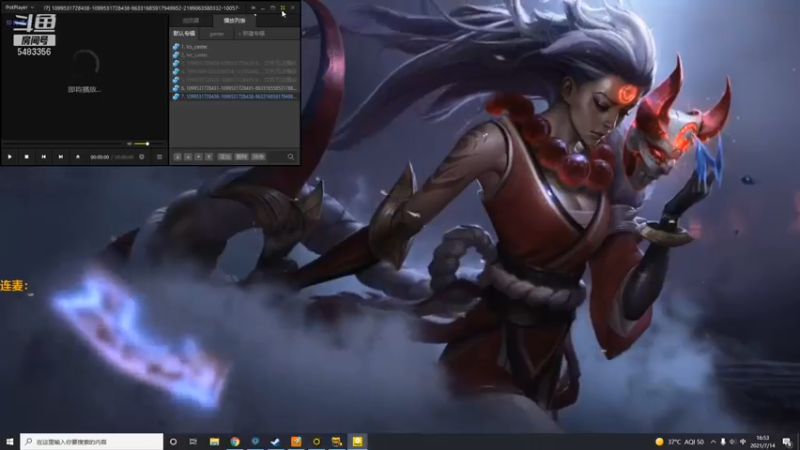Open the yellow folder-like app on taskbar
This screenshot has width=800, height=450.
tap(337, 442)
